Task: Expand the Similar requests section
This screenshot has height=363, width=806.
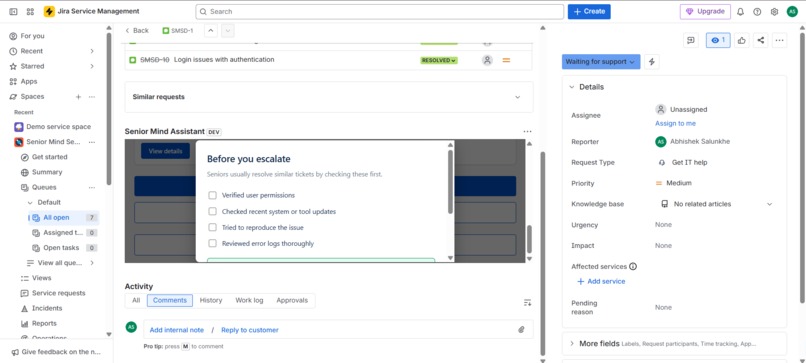Action: click(x=518, y=97)
